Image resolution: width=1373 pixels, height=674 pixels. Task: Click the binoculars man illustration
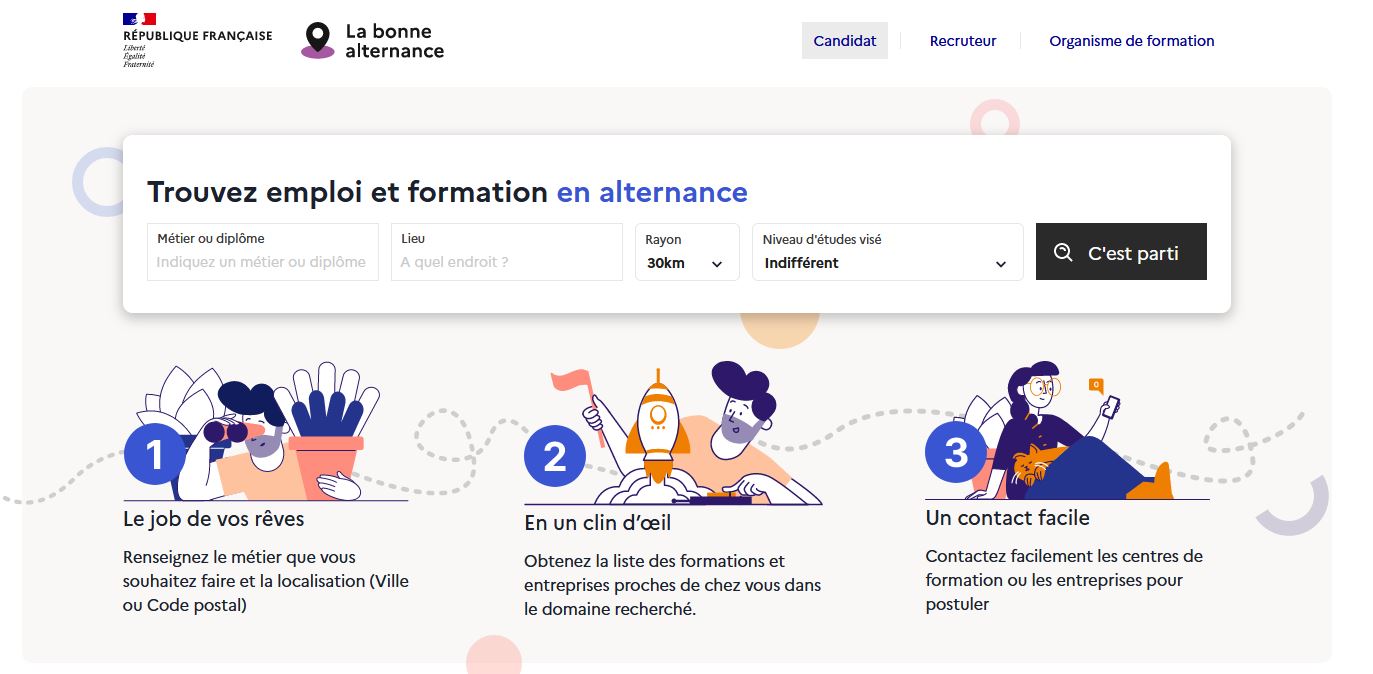(265, 432)
